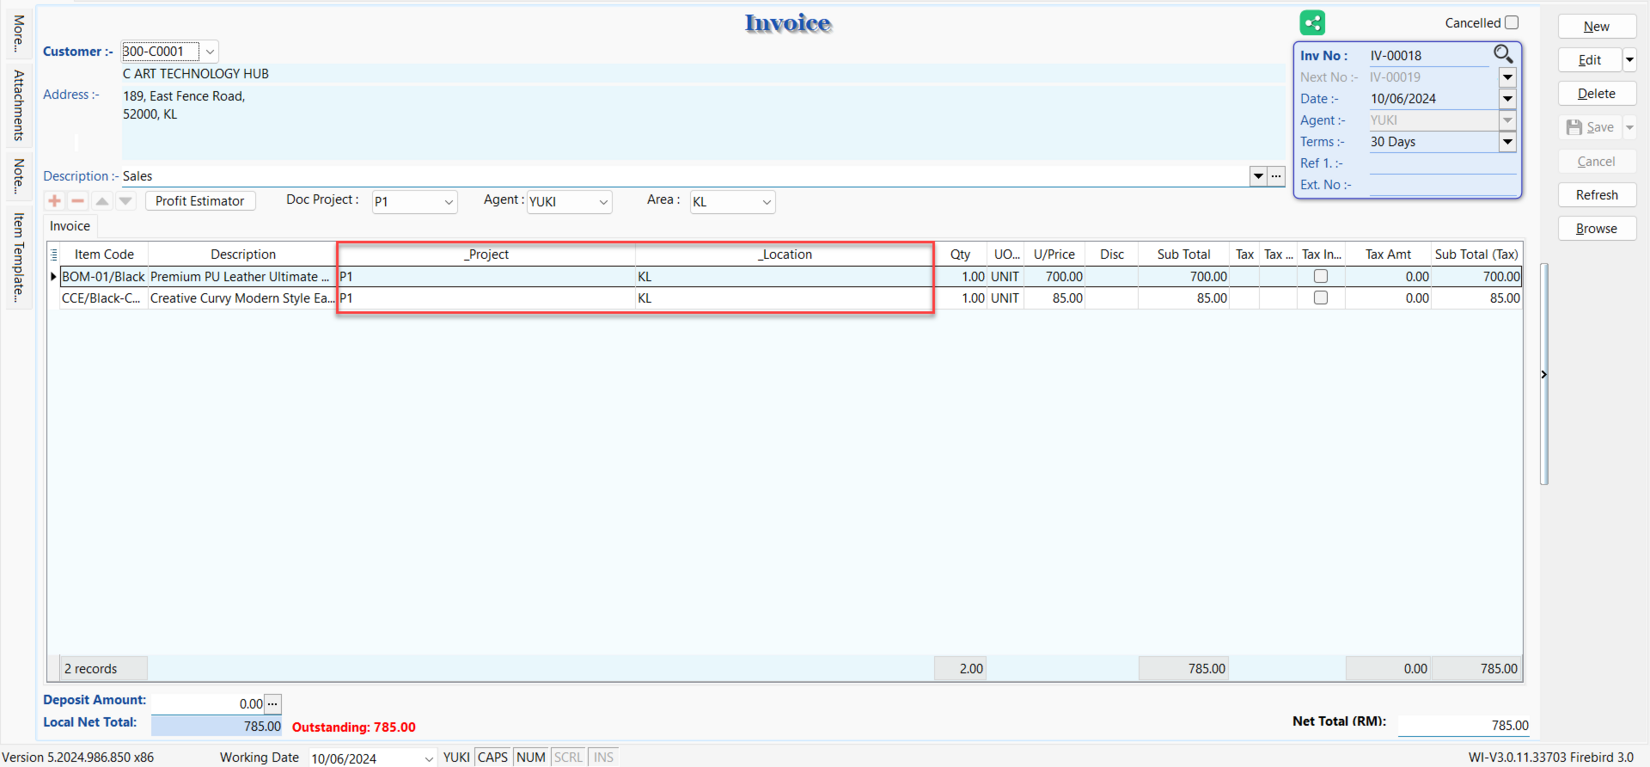Expand the Area KL dropdown
This screenshot has height=767, width=1650.
point(766,202)
